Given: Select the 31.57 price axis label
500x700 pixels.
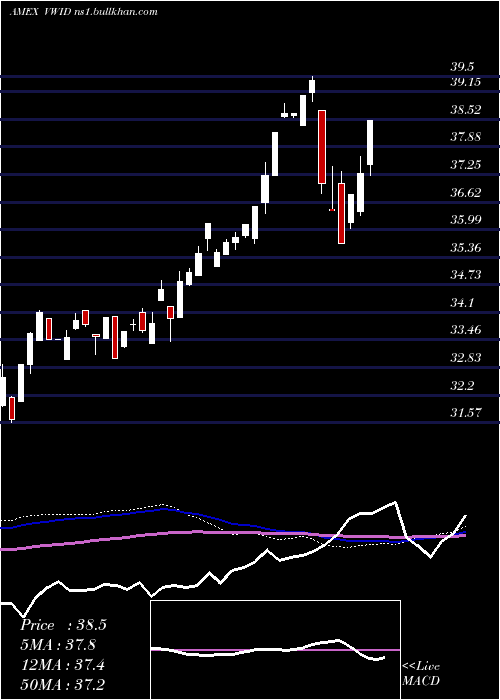Looking at the screenshot, I should pyautogui.click(x=465, y=412).
